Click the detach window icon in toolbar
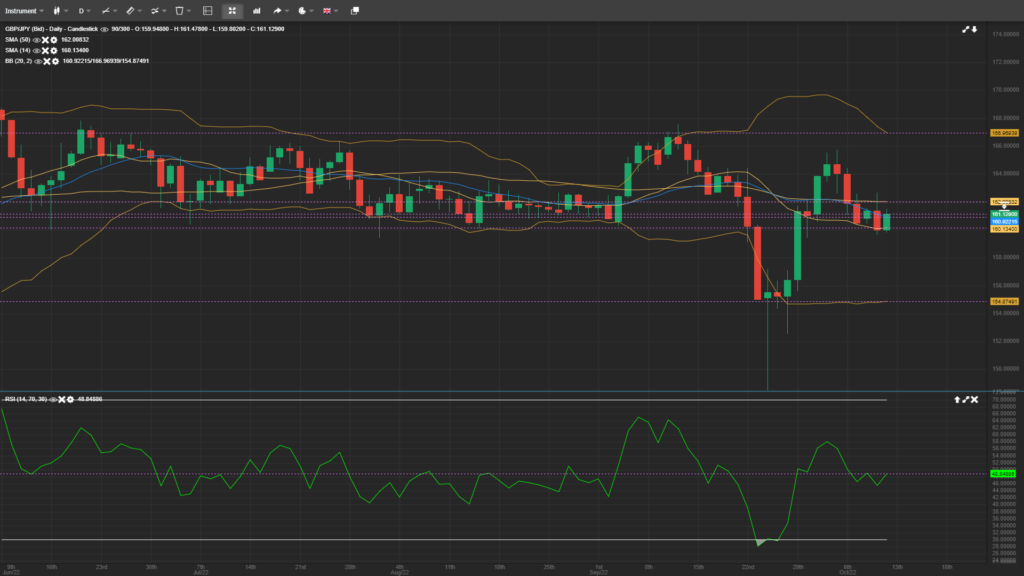Viewport: 1024px width, 576px height. click(x=354, y=10)
